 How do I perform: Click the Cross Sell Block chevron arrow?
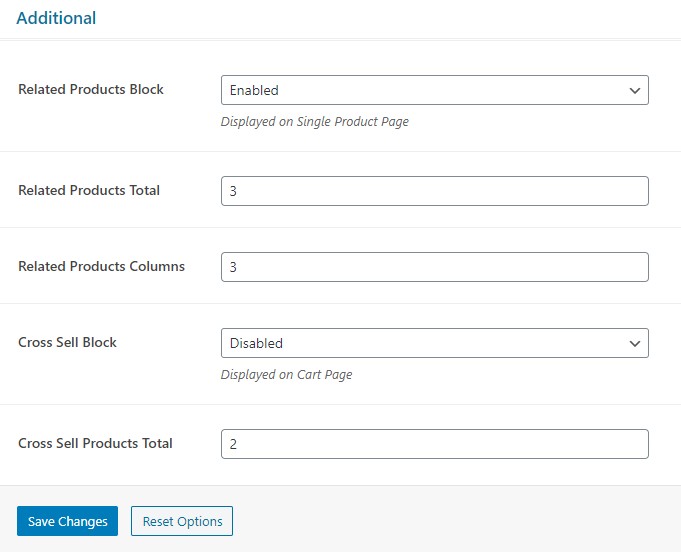635,344
